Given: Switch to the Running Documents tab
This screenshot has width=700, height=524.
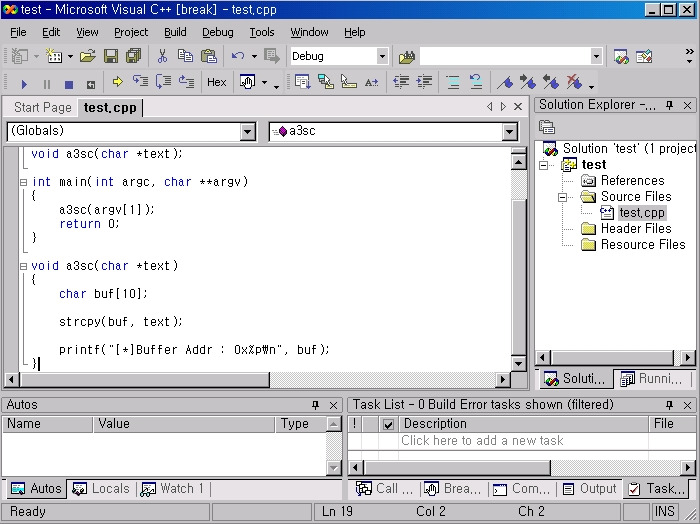Looking at the screenshot, I should (652, 379).
